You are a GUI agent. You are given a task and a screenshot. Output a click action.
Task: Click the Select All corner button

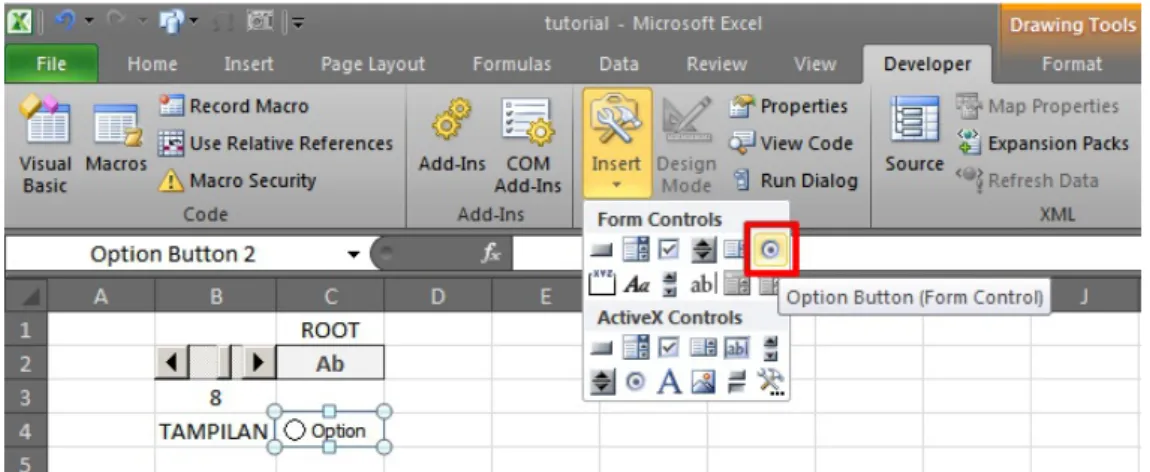point(25,296)
